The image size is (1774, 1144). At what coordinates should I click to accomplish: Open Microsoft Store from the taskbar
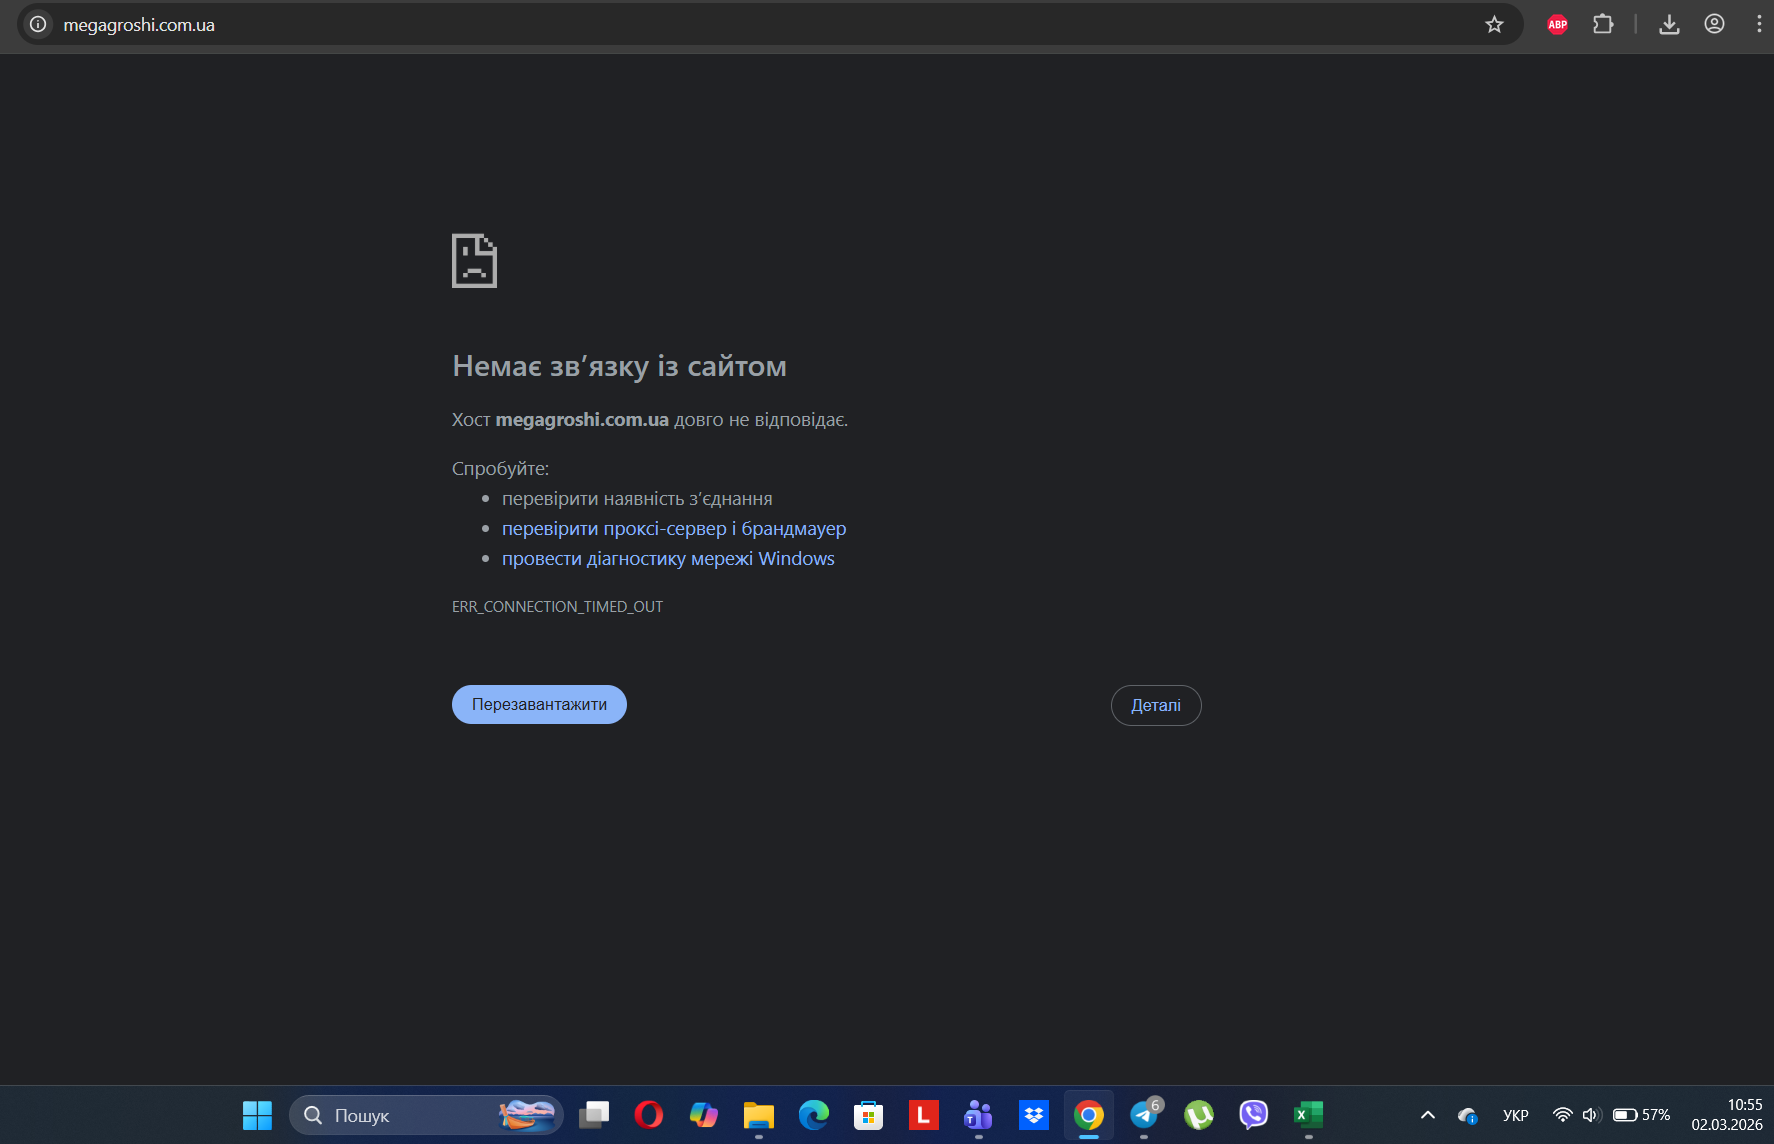click(869, 1115)
